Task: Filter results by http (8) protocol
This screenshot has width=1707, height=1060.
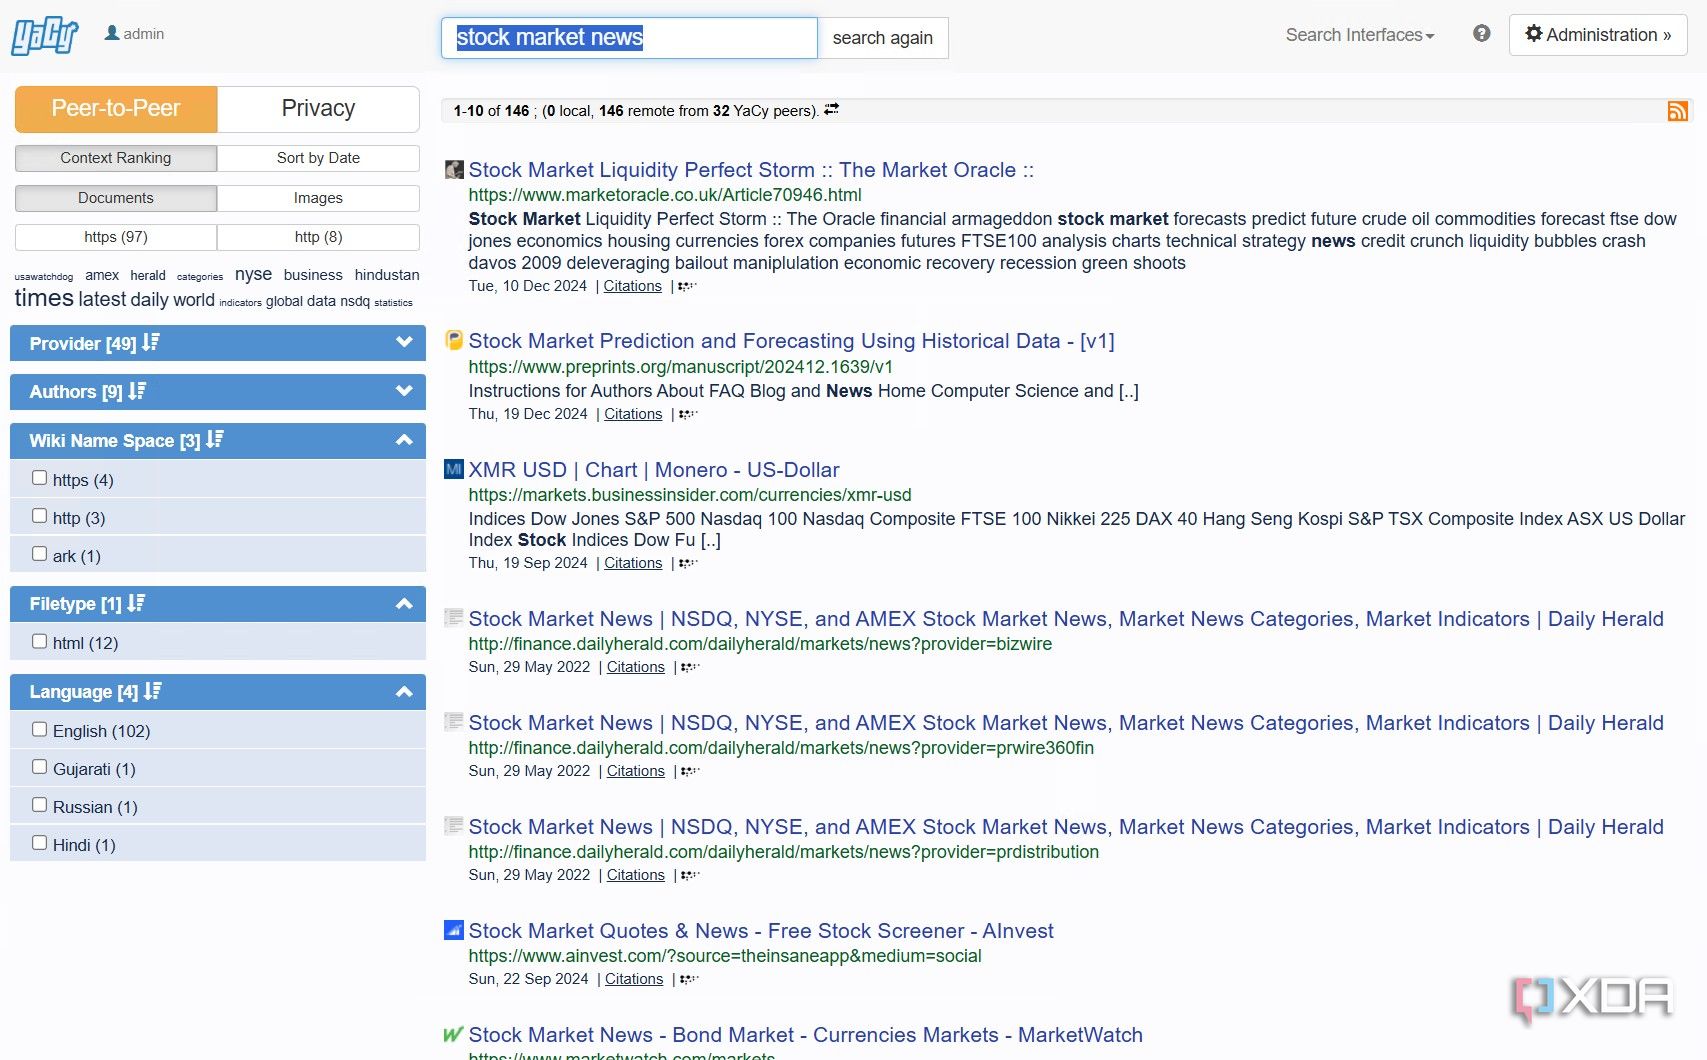Action: 318,237
